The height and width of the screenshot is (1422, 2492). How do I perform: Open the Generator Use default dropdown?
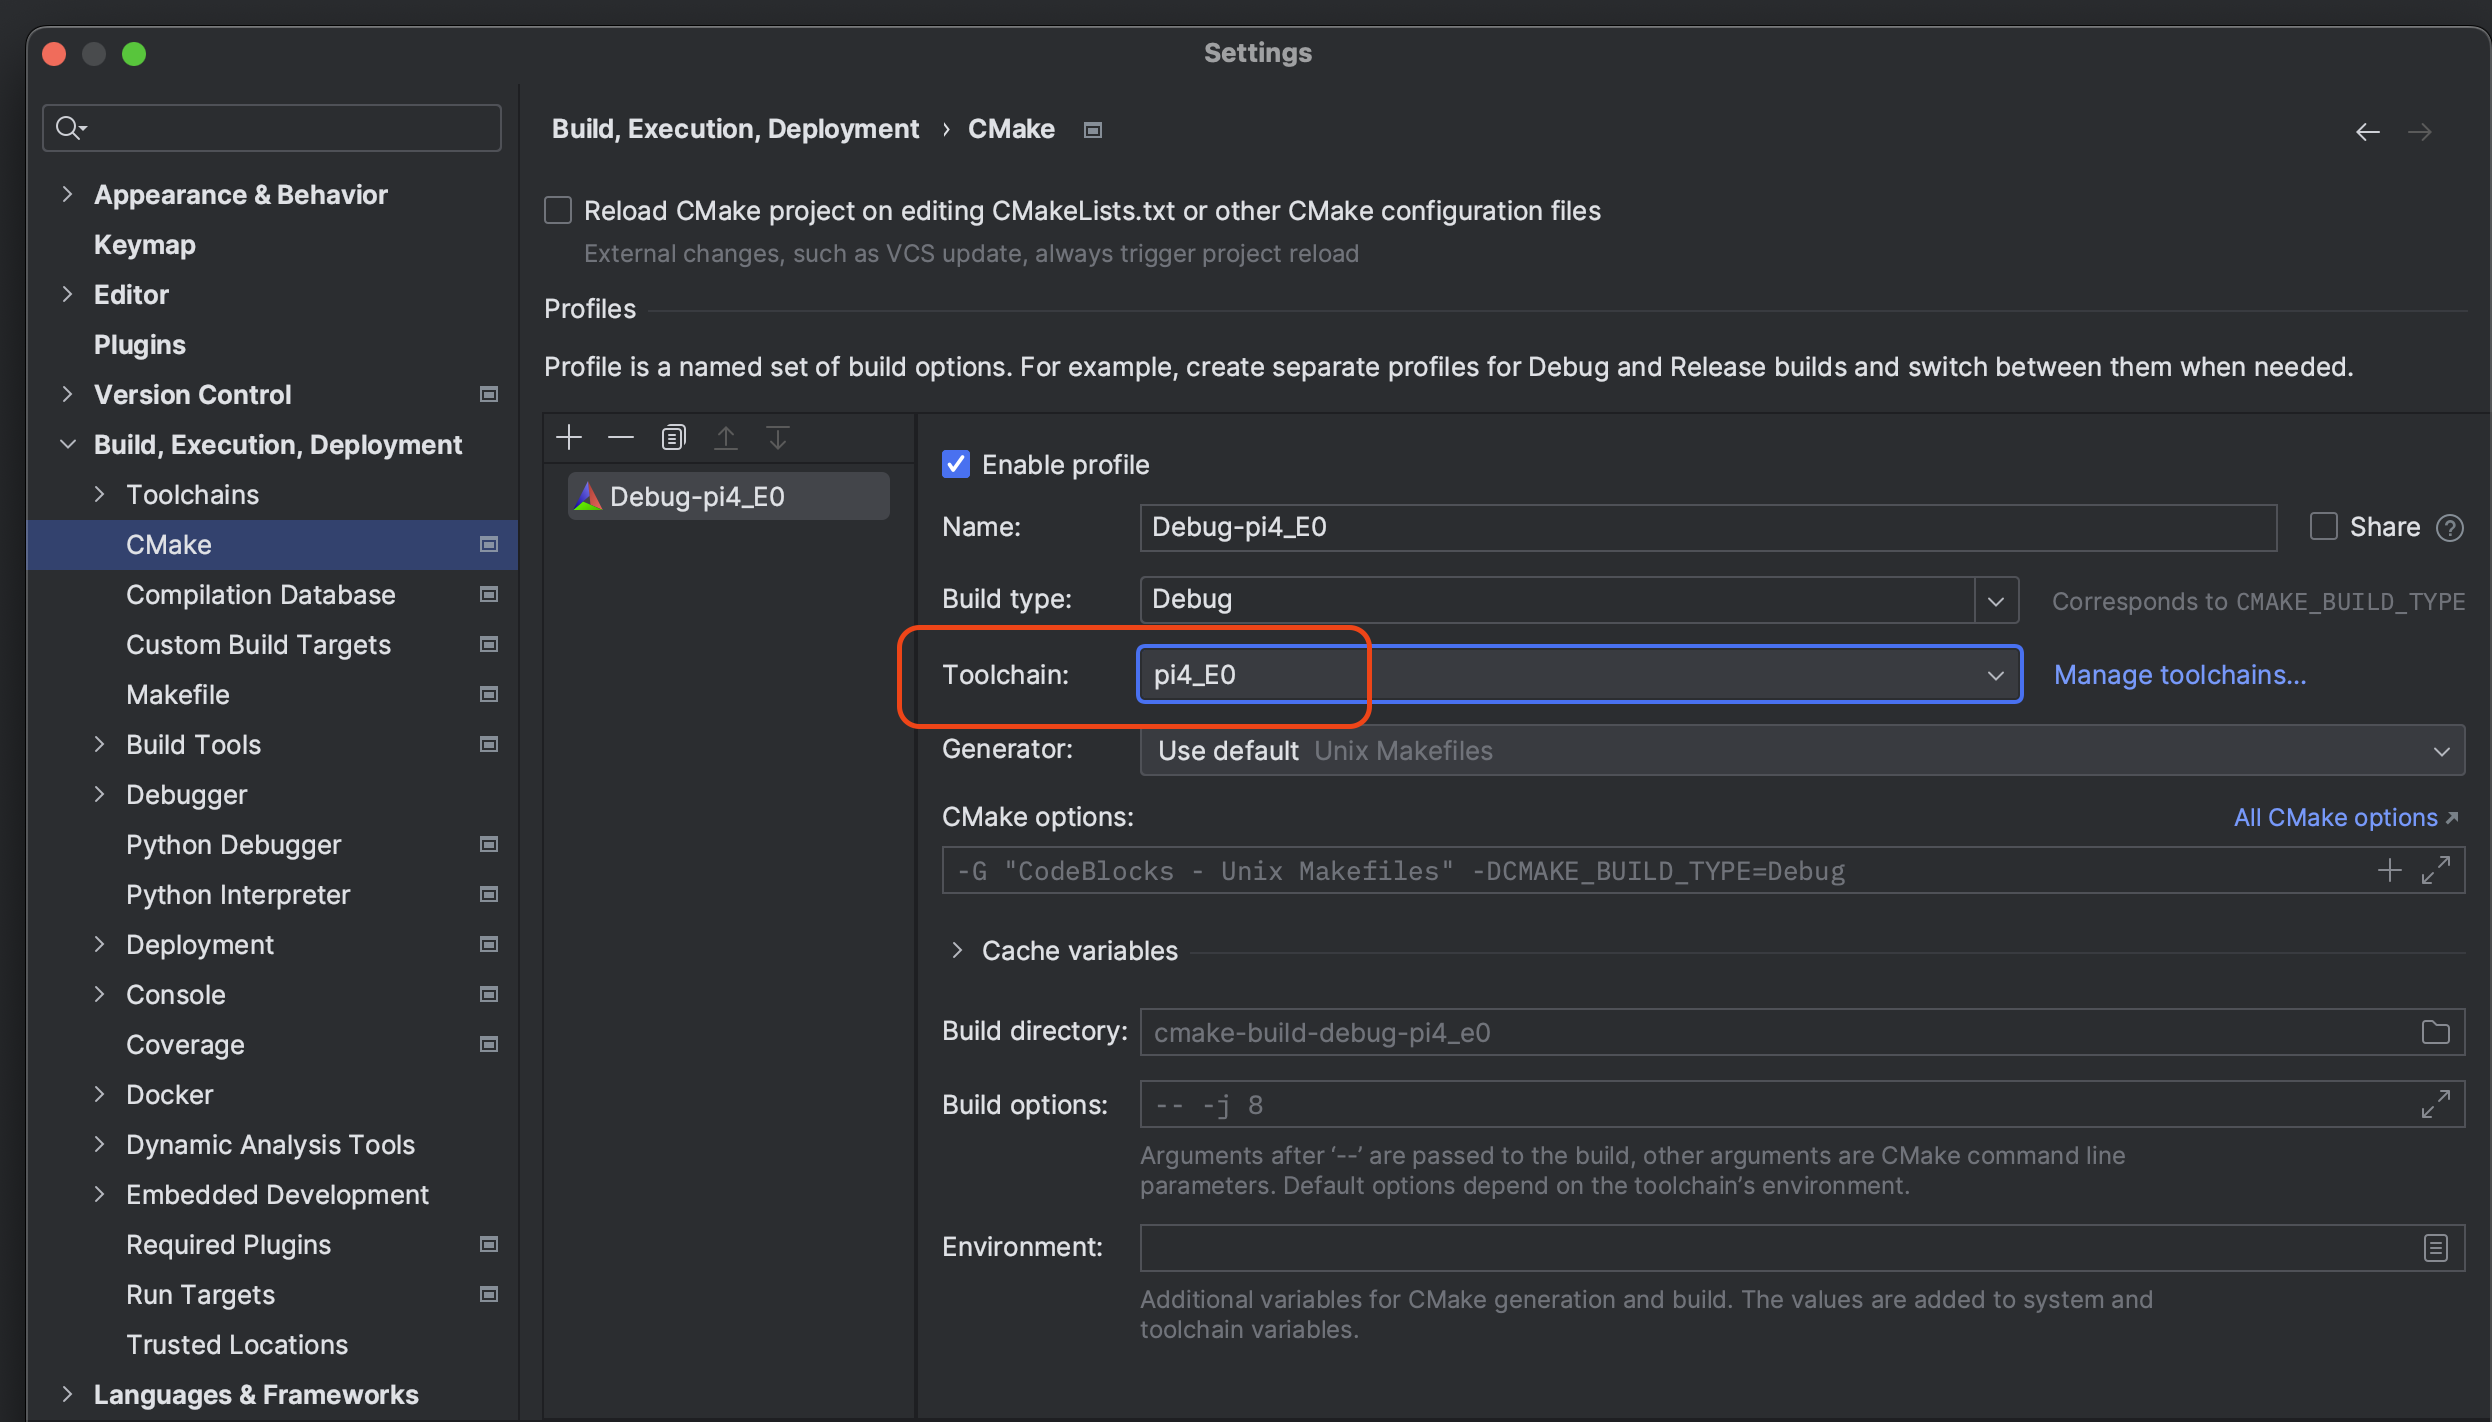pos(1801,751)
